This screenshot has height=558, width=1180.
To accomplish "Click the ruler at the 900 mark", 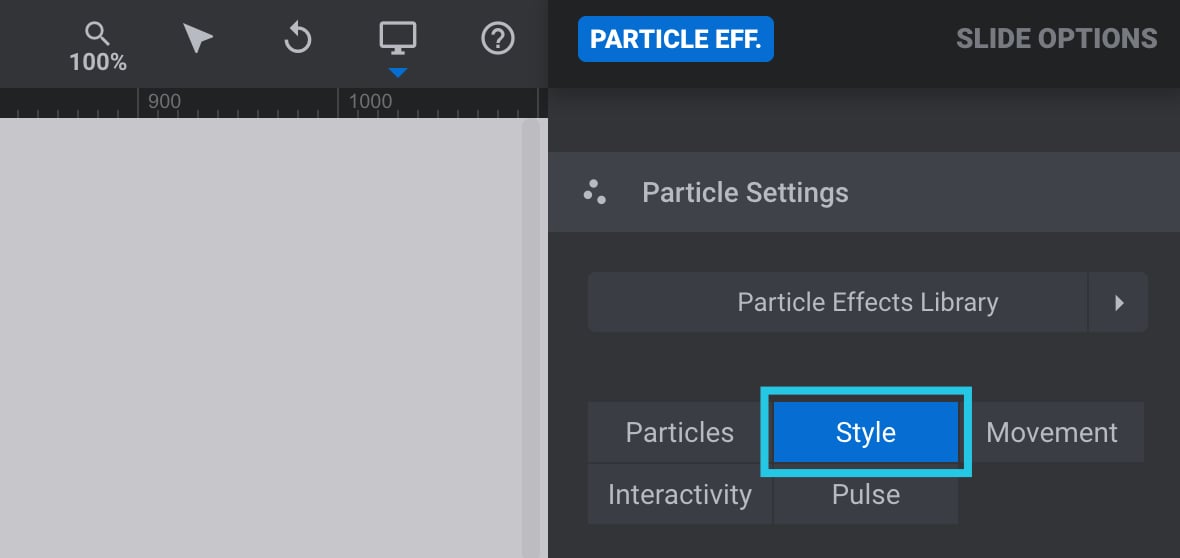I will tap(163, 102).
